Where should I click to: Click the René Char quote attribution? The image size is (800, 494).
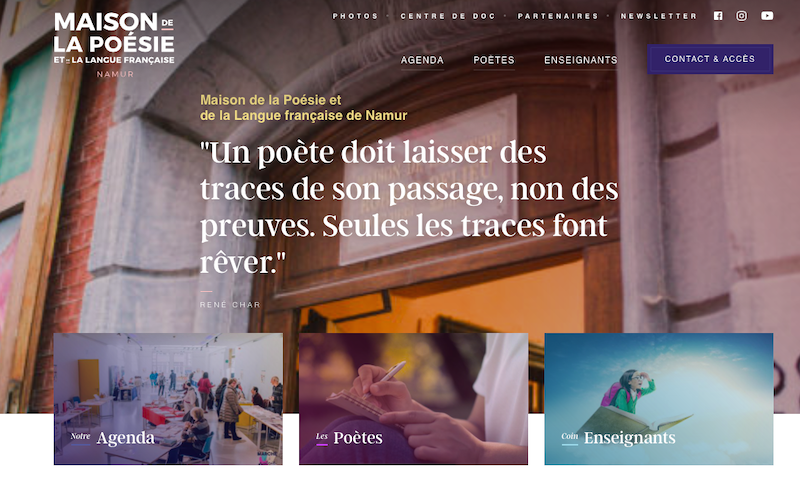coord(230,305)
